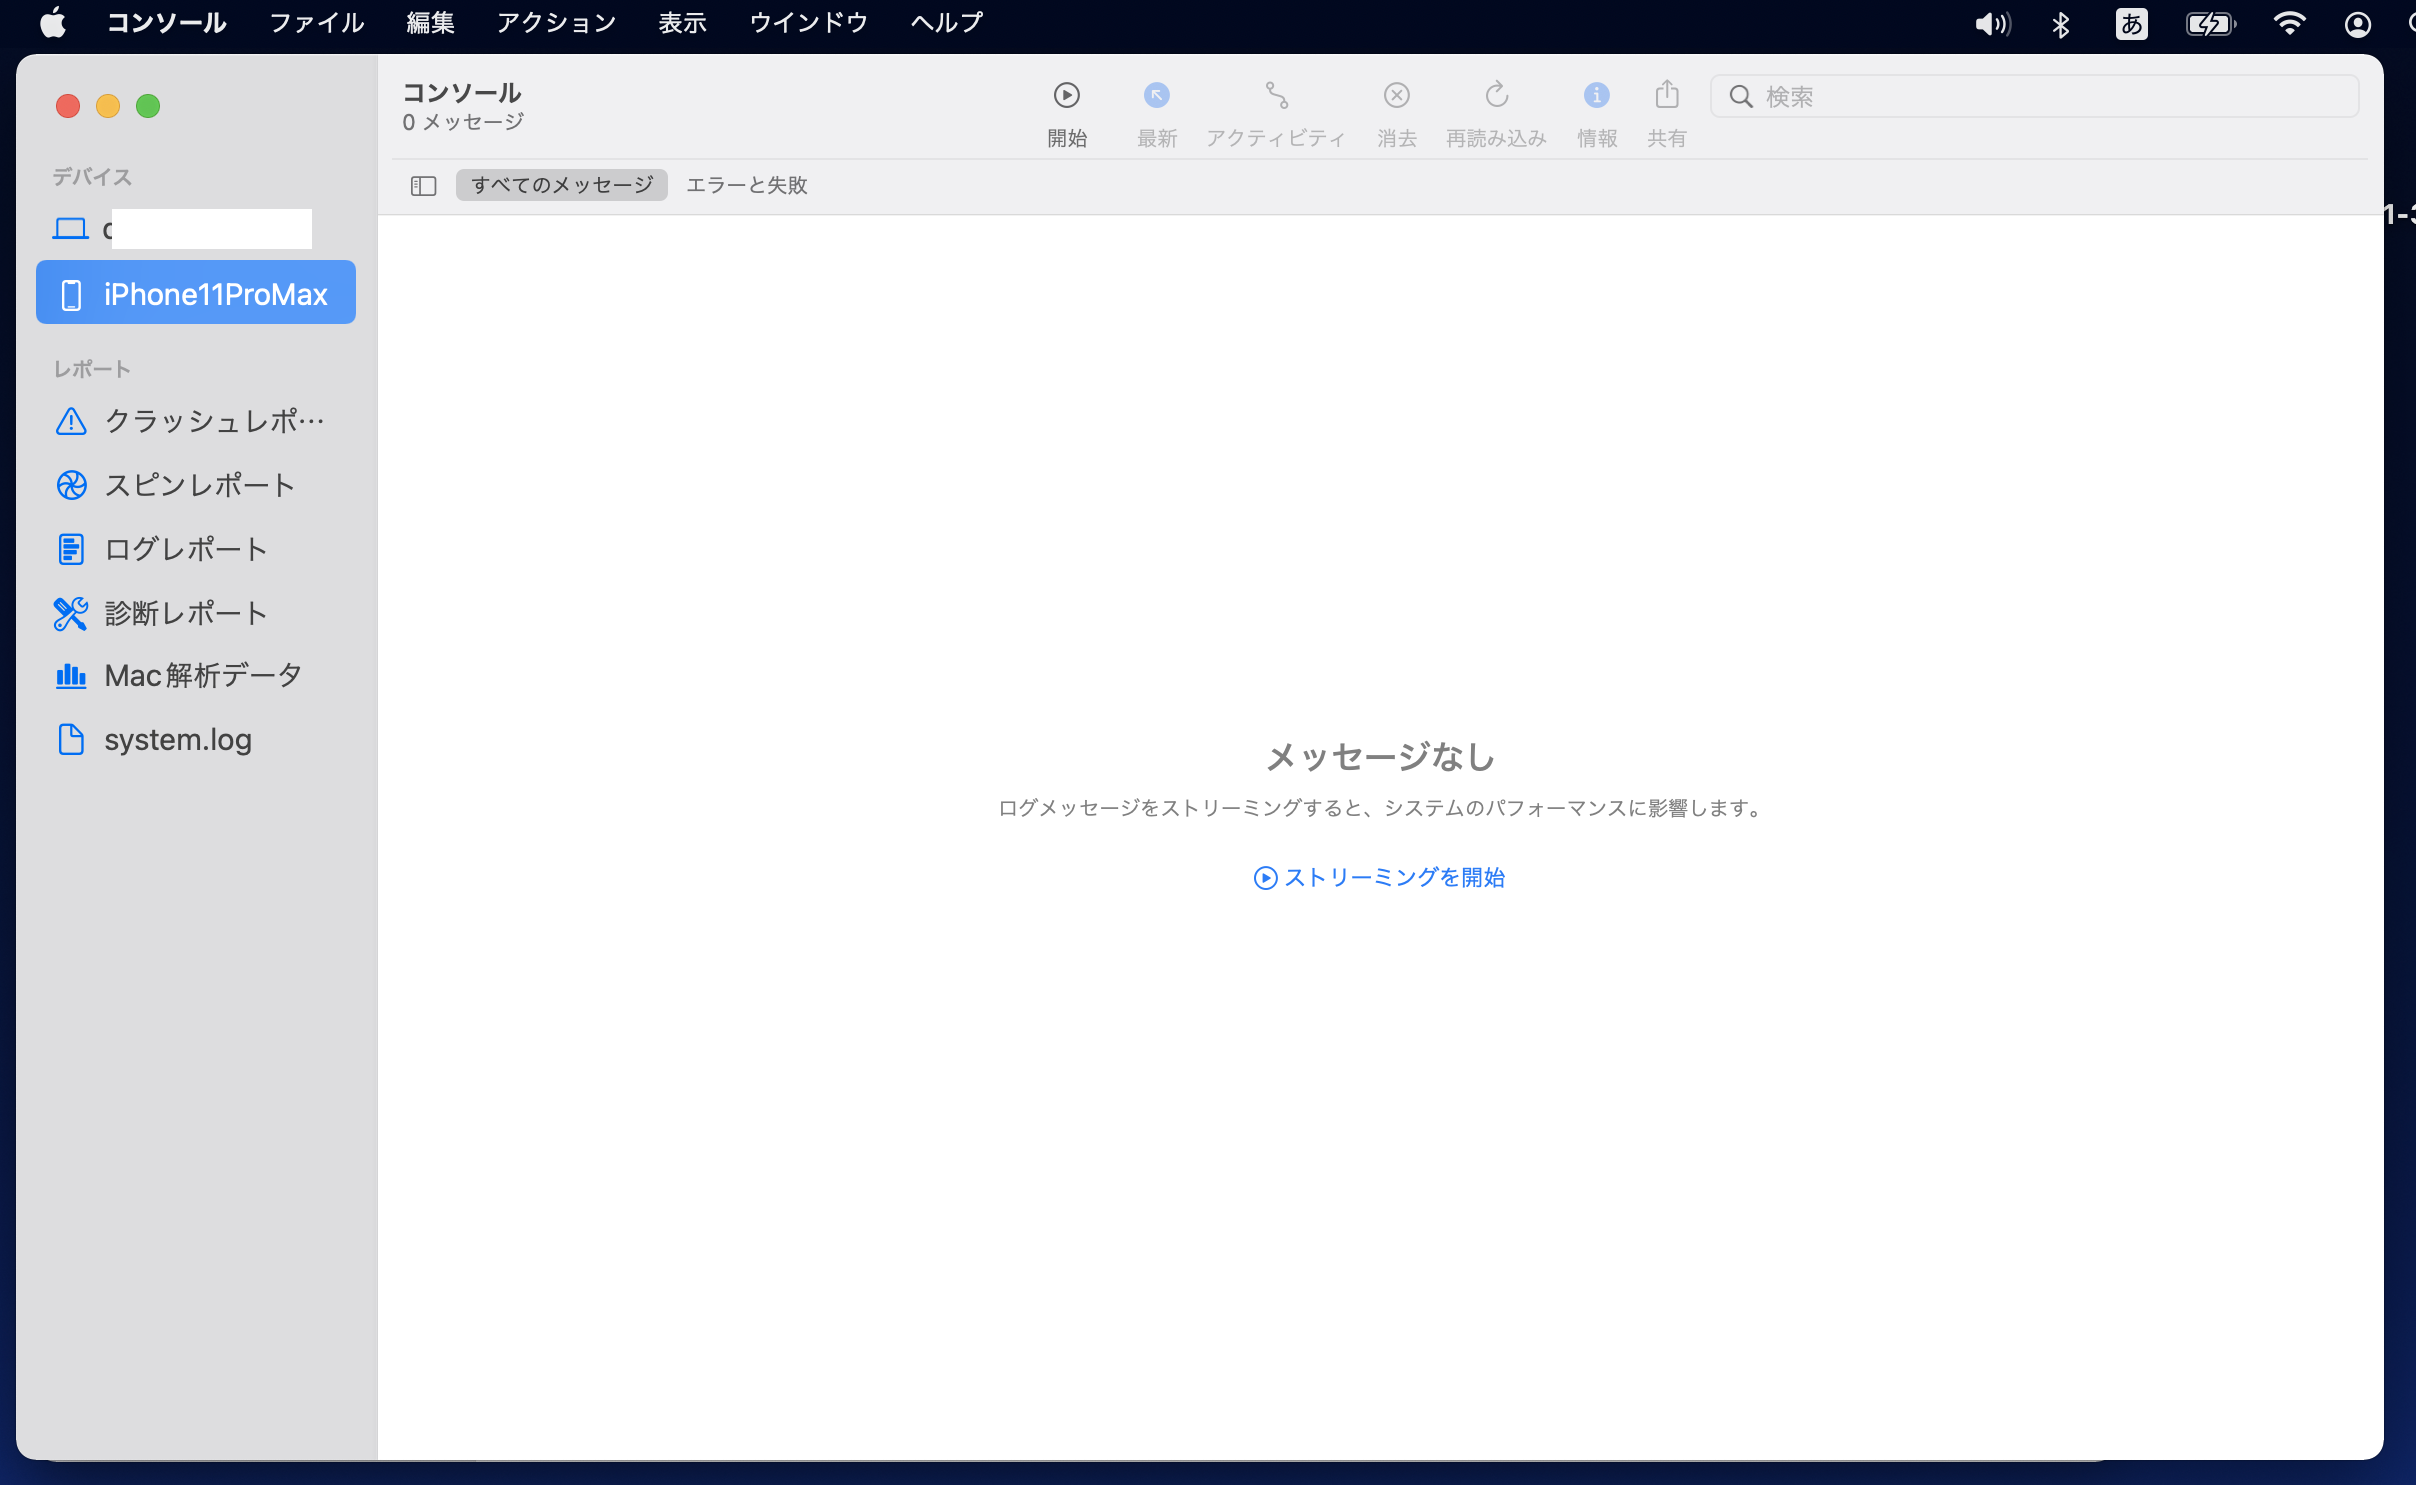Click ストリーミングを開始 link
The width and height of the screenshot is (2416, 1485).
(1380, 877)
